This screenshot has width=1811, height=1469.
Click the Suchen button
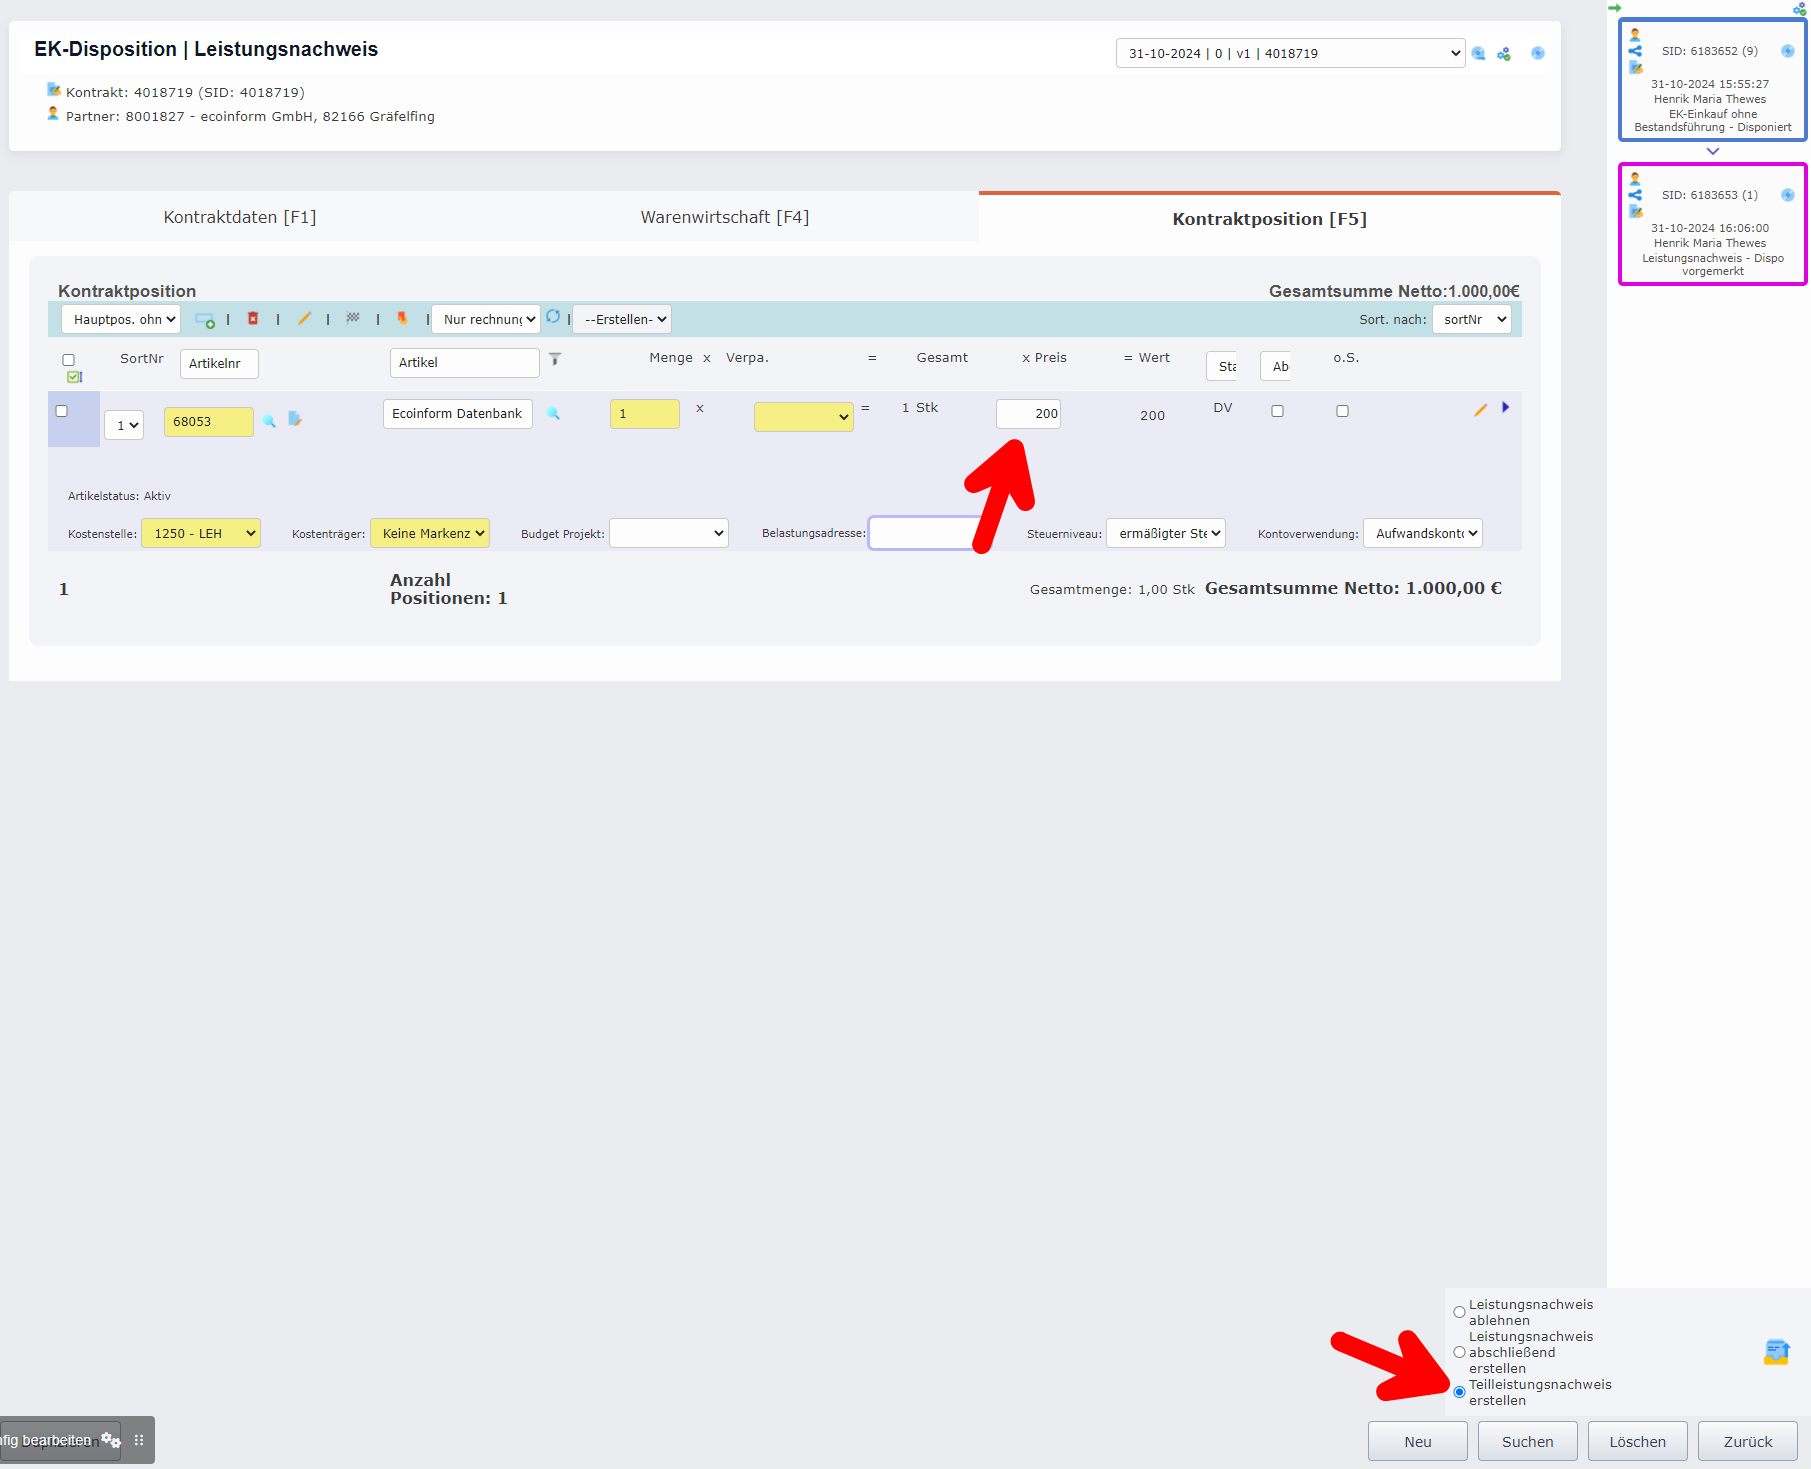[x=1527, y=1441]
